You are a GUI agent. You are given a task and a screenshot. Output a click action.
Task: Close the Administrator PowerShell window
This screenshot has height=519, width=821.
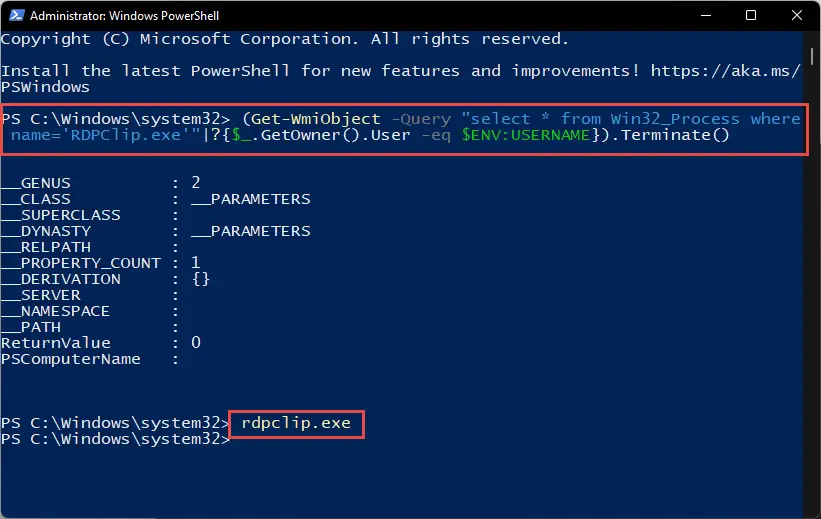pyautogui.click(x=796, y=15)
